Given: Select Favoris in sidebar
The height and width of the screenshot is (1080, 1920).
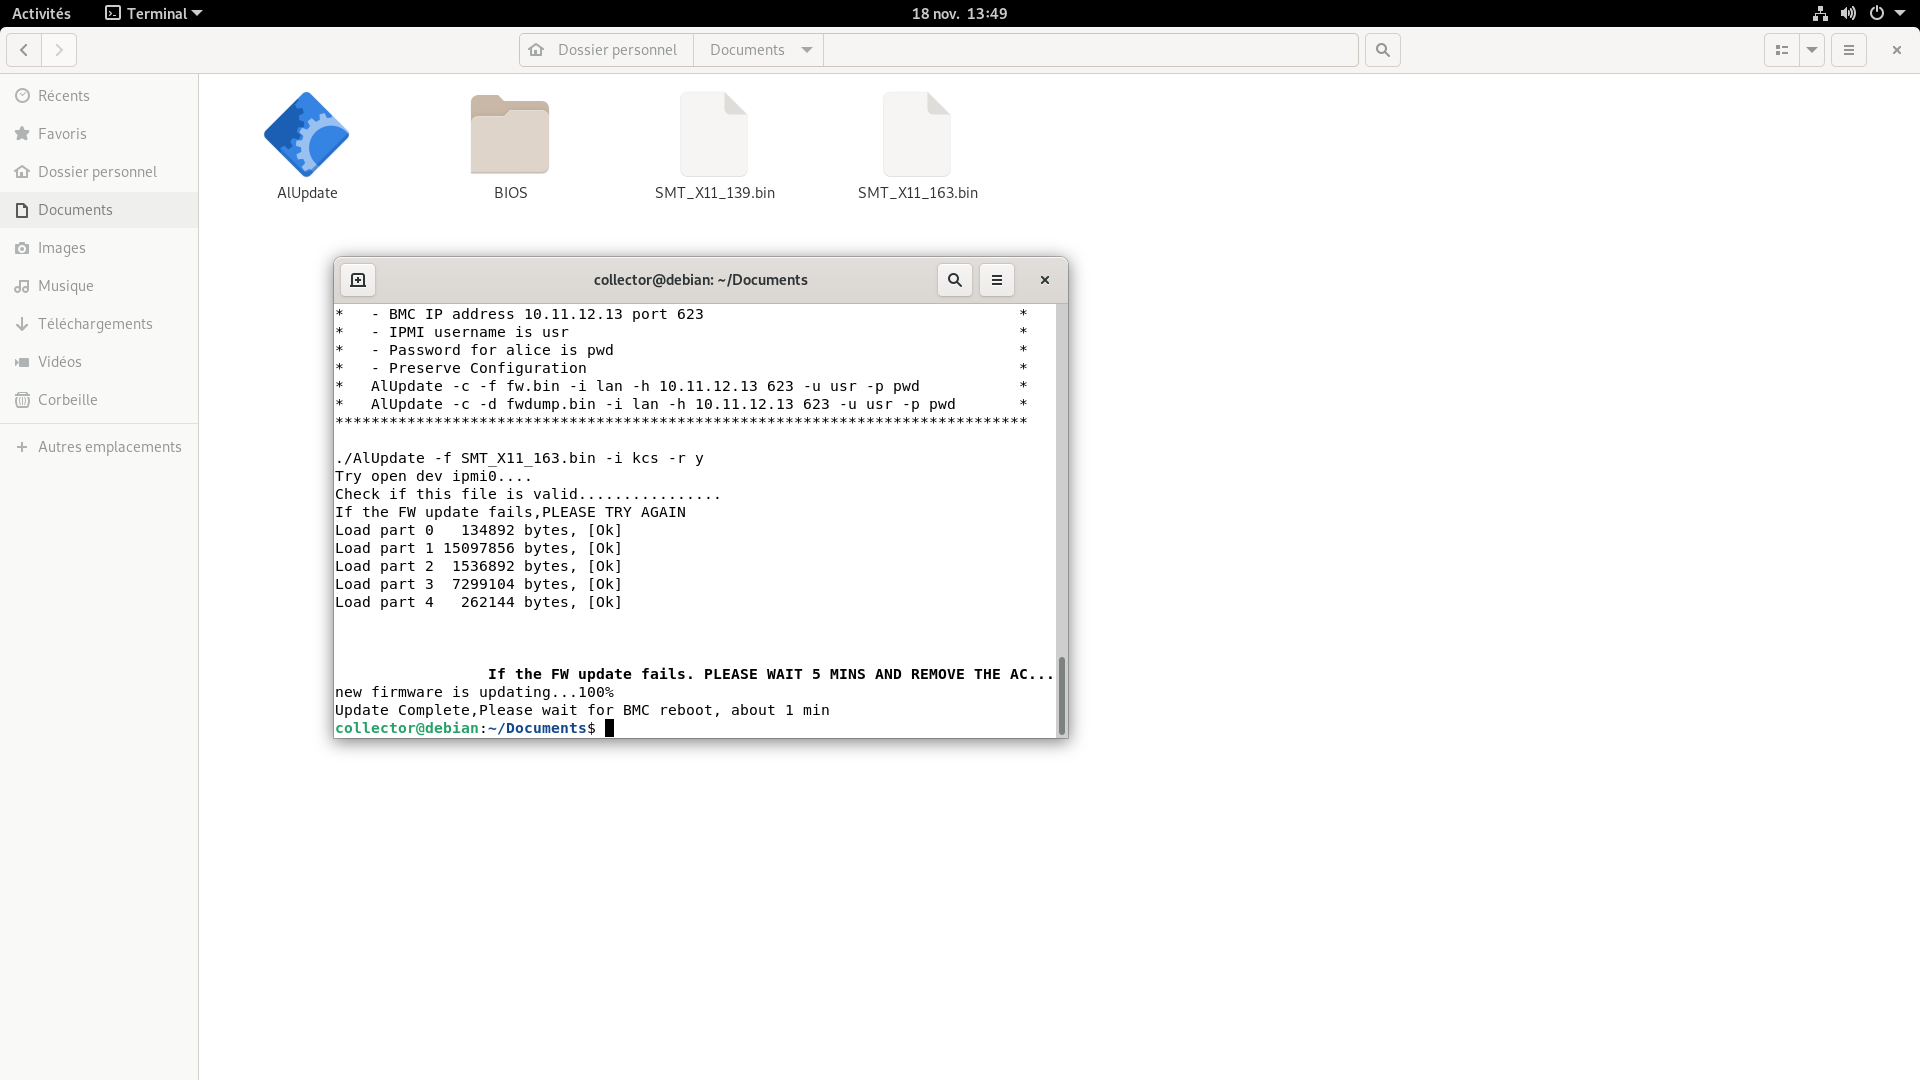Looking at the screenshot, I should [x=99, y=134].
